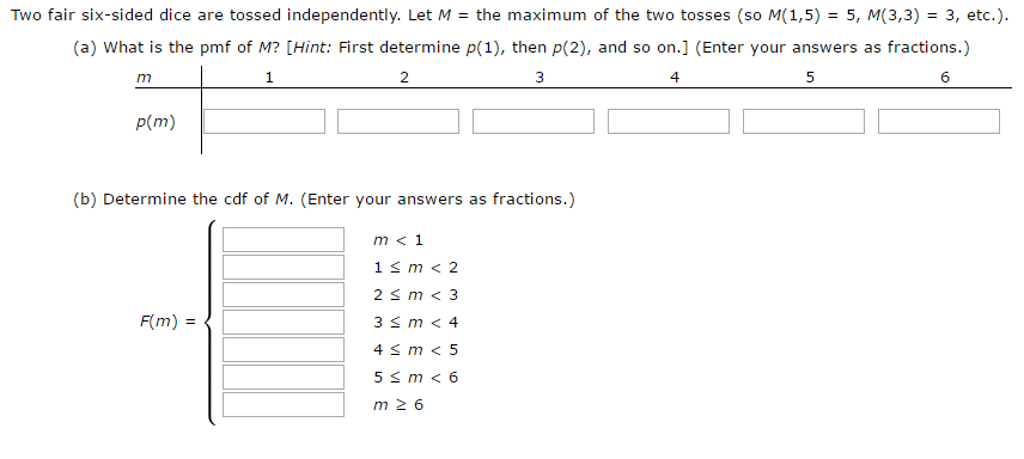This screenshot has width=1024, height=459.
Task: Focus the p(m) answer field for m = 6
Action: pyautogui.click(x=939, y=122)
